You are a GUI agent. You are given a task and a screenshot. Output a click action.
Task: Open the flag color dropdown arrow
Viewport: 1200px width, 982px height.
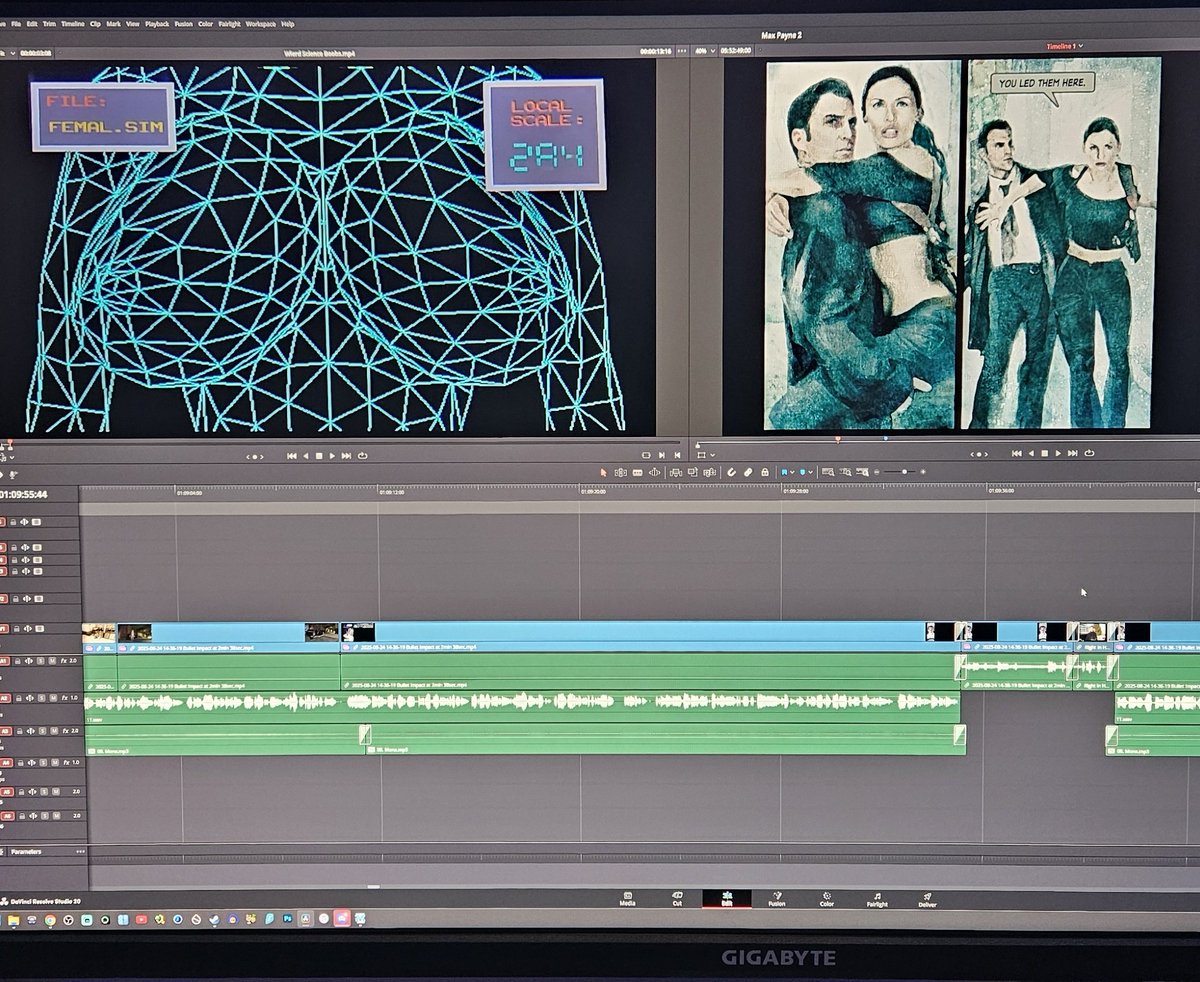point(792,471)
